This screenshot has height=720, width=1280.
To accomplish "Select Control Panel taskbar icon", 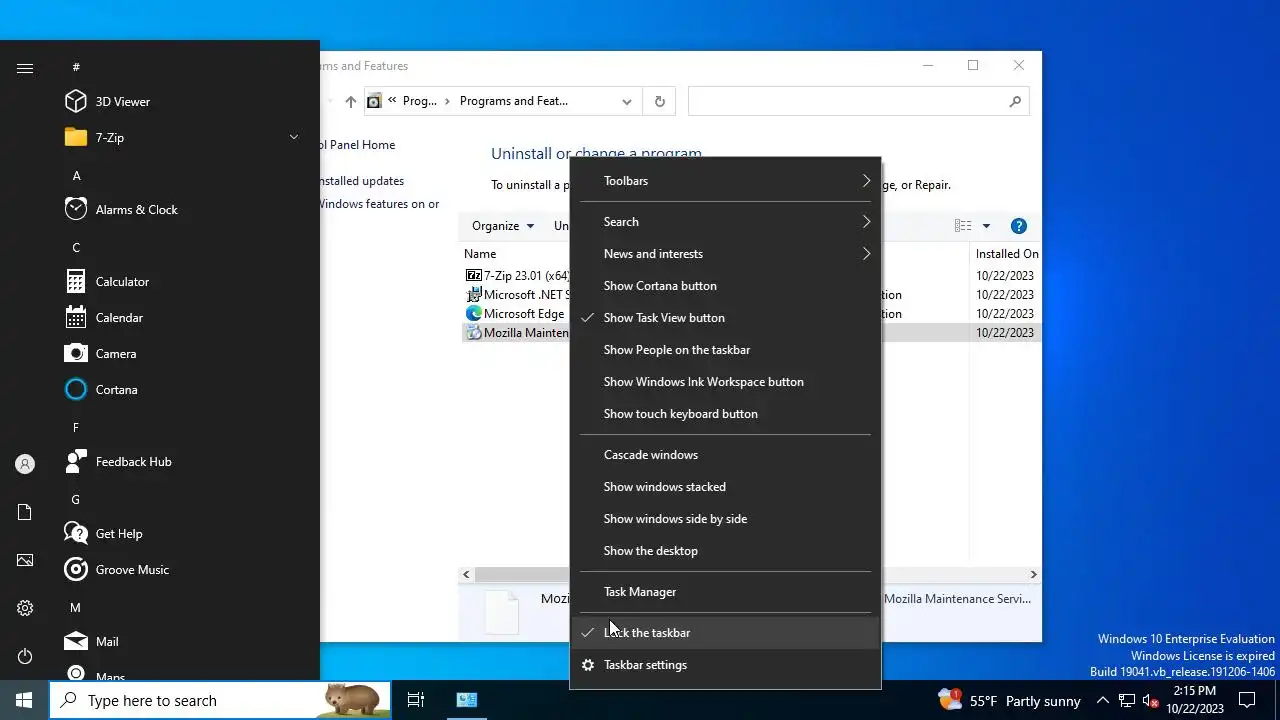I will coord(466,700).
